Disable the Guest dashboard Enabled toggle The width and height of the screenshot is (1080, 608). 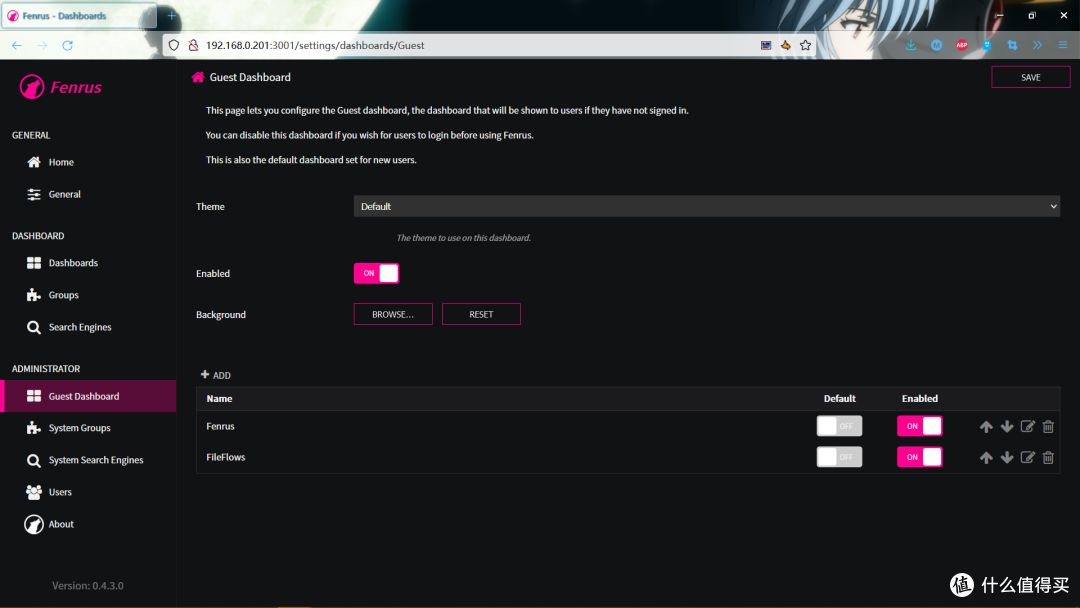(376, 273)
